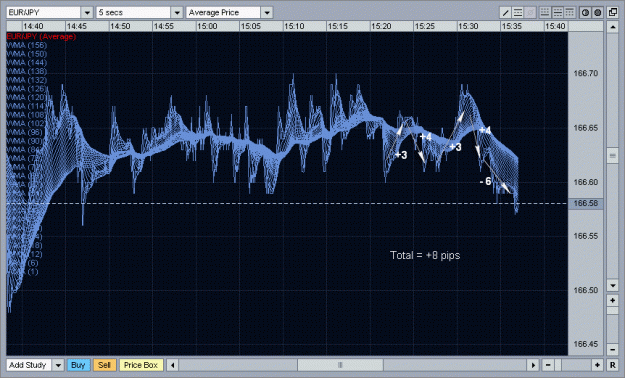Click horizontal scrollbar right arrow
625x378 pixels.
click(533, 365)
